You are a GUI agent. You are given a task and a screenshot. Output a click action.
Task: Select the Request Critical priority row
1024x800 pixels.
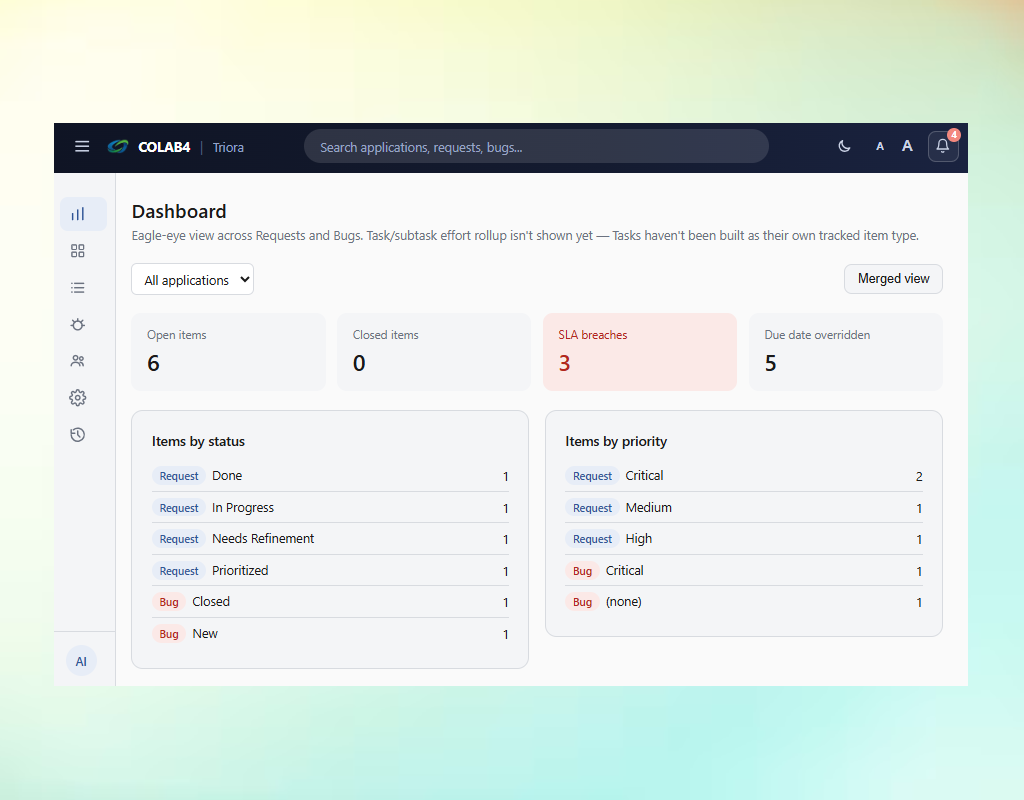point(744,476)
